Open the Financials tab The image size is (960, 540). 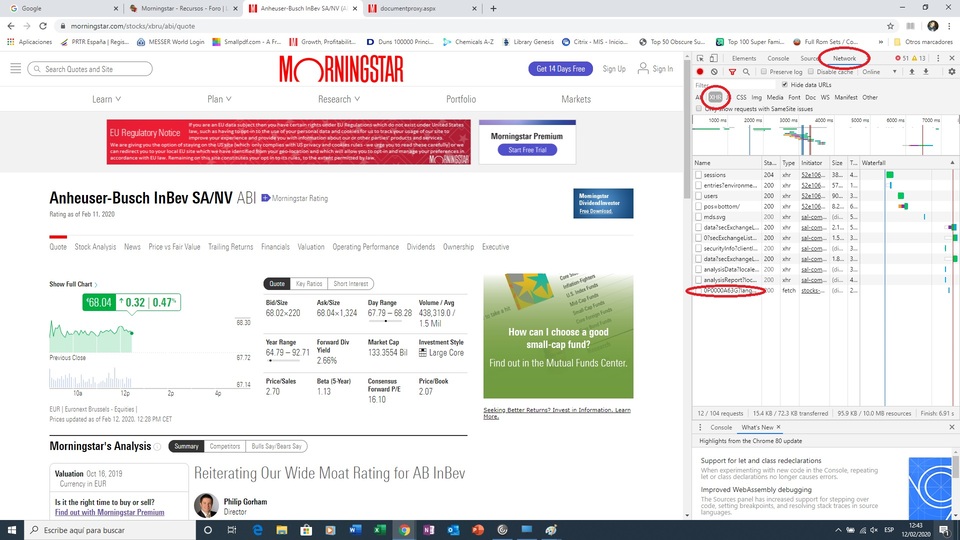tap(275, 247)
